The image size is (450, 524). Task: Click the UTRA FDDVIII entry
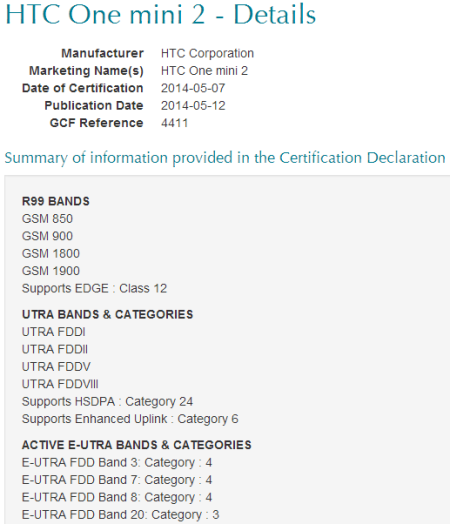click(60, 384)
